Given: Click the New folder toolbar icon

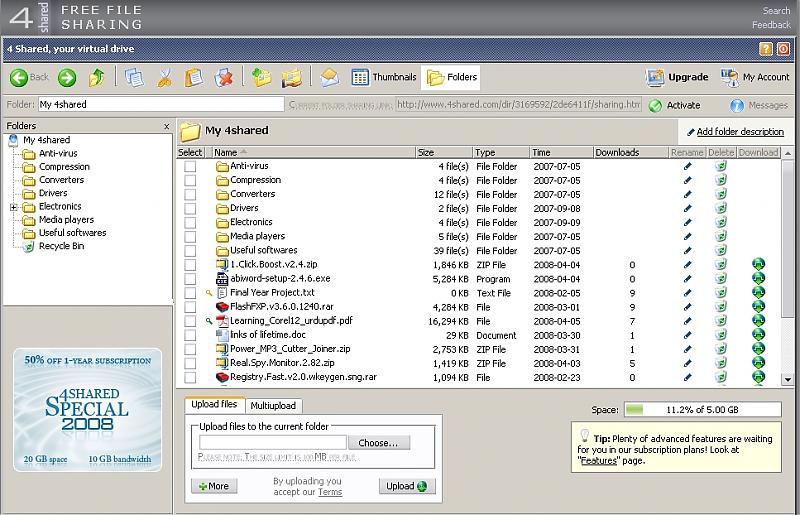Looking at the screenshot, I should (262, 78).
